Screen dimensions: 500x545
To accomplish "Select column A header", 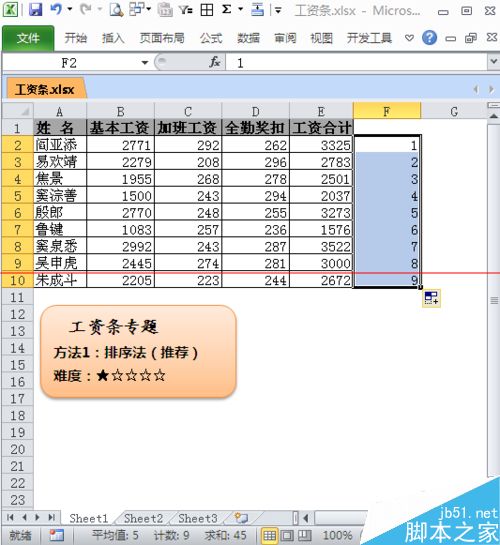I will coord(60,111).
